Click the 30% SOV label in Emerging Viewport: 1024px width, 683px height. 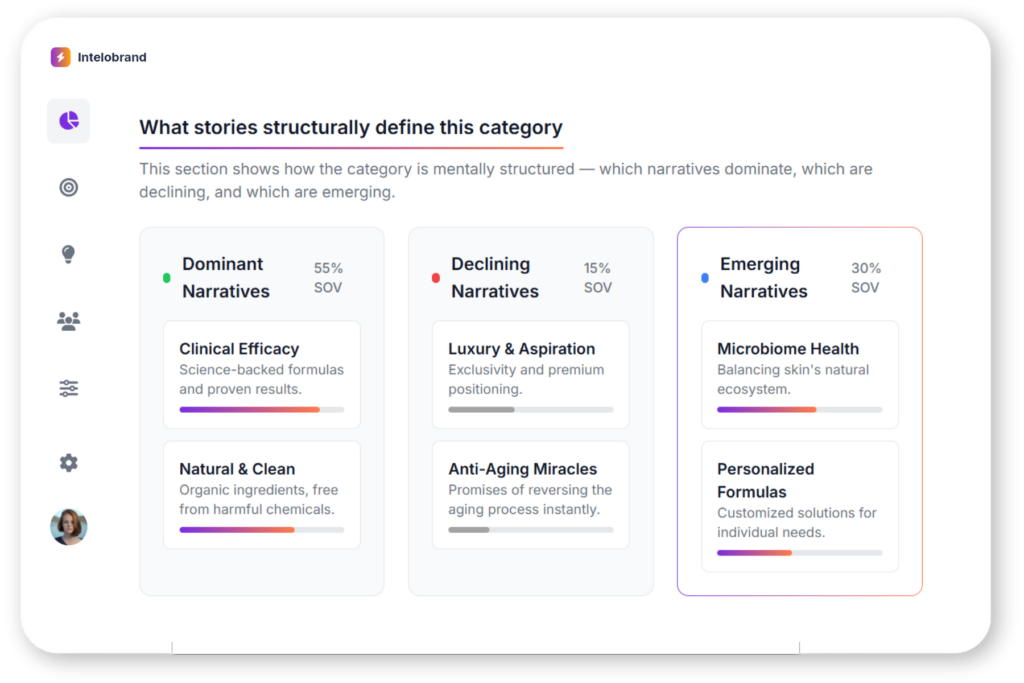point(864,277)
